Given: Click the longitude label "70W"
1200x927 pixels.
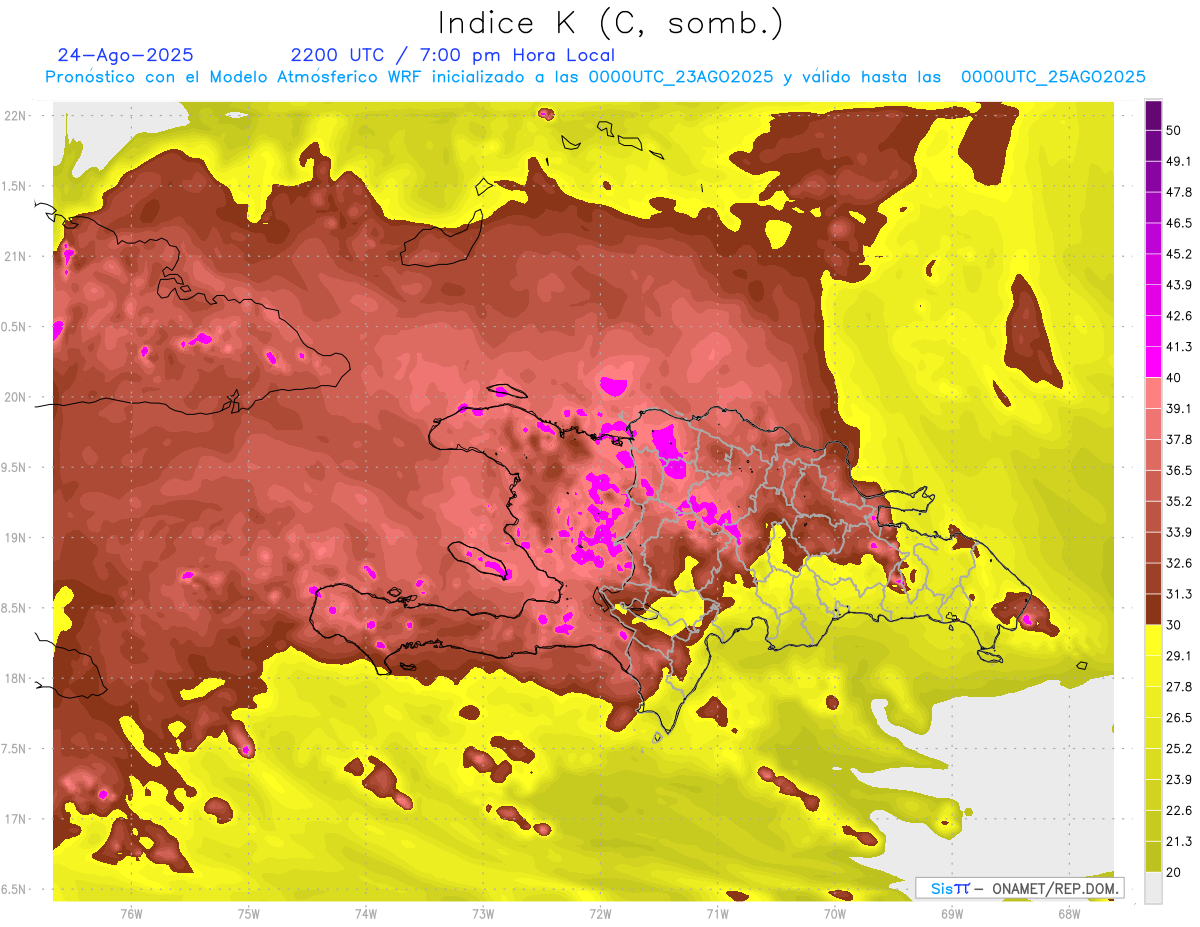Looking at the screenshot, I should (835, 914).
